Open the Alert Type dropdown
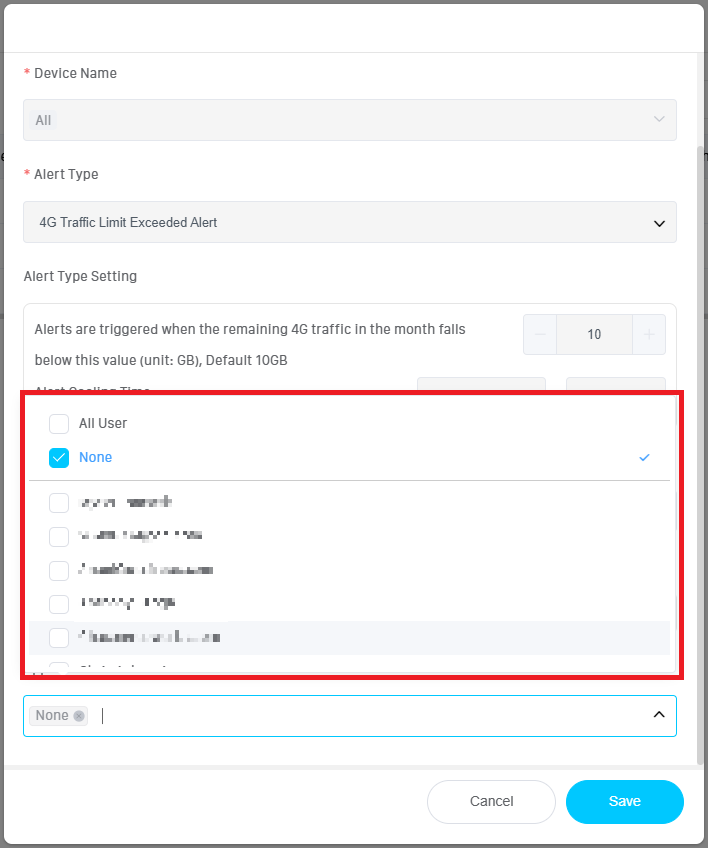Image resolution: width=708 pixels, height=848 pixels. coord(349,222)
